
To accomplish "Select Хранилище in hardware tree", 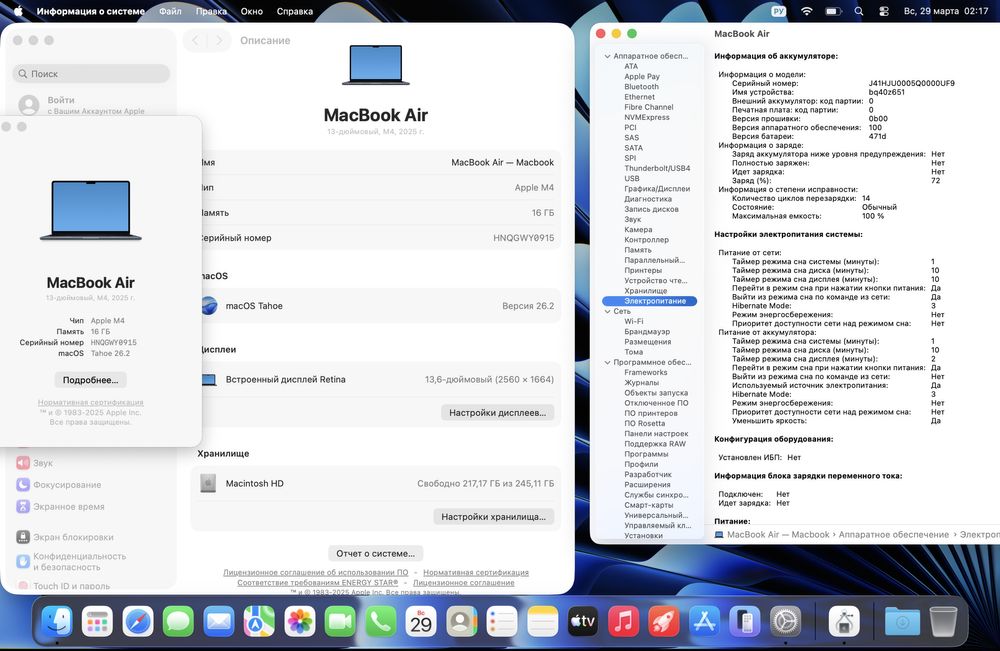I will click(645, 291).
